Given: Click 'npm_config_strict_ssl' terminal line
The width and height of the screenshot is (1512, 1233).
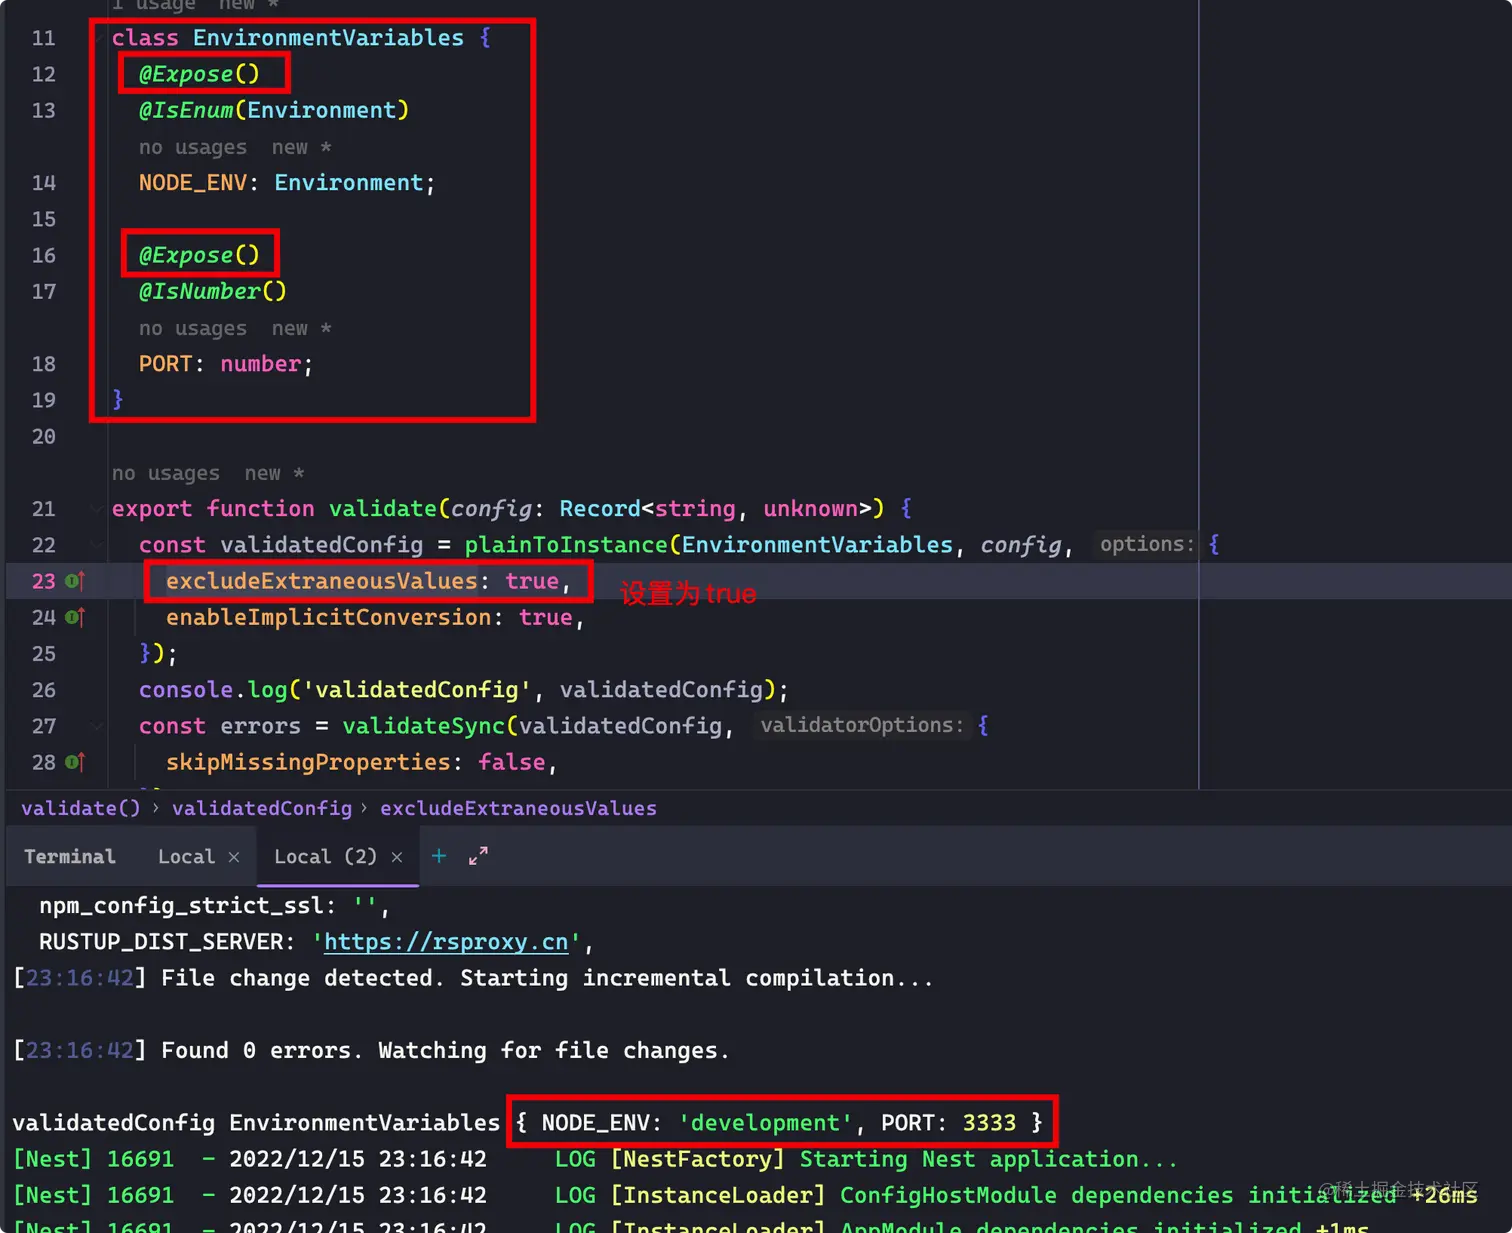Looking at the screenshot, I should coord(214,906).
